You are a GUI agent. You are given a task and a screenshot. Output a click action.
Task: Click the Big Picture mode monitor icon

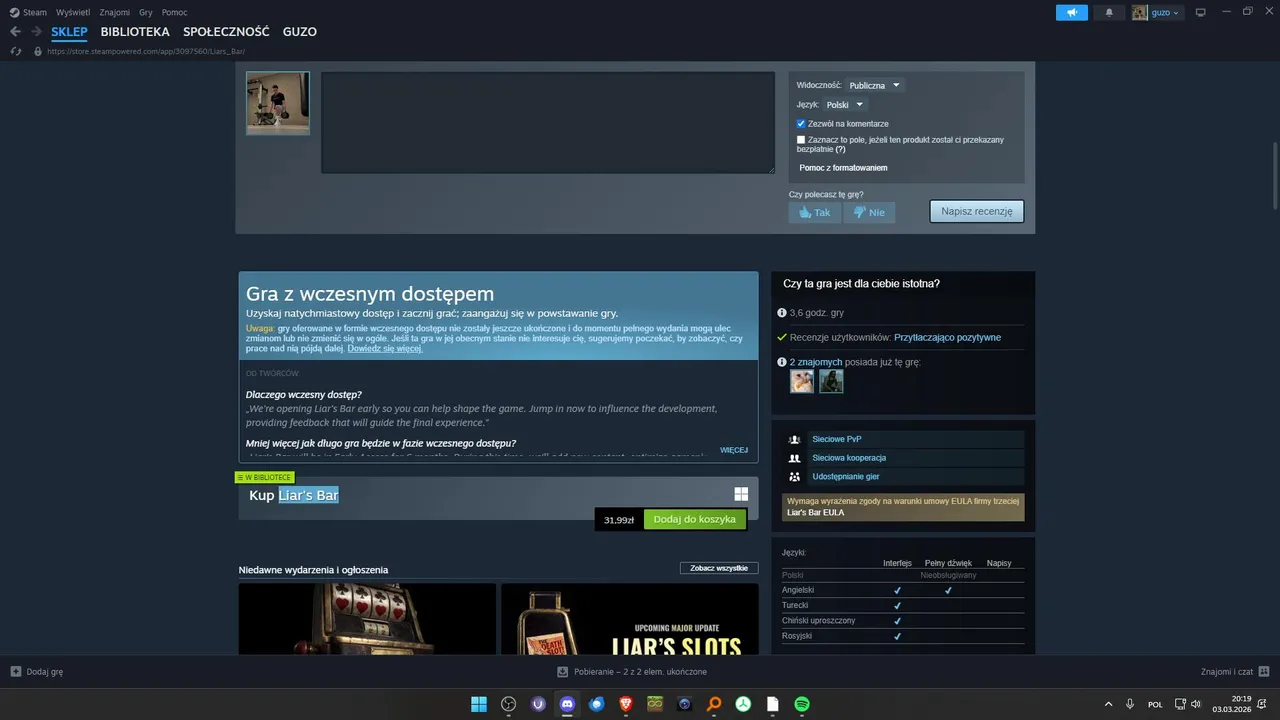(x=1200, y=12)
